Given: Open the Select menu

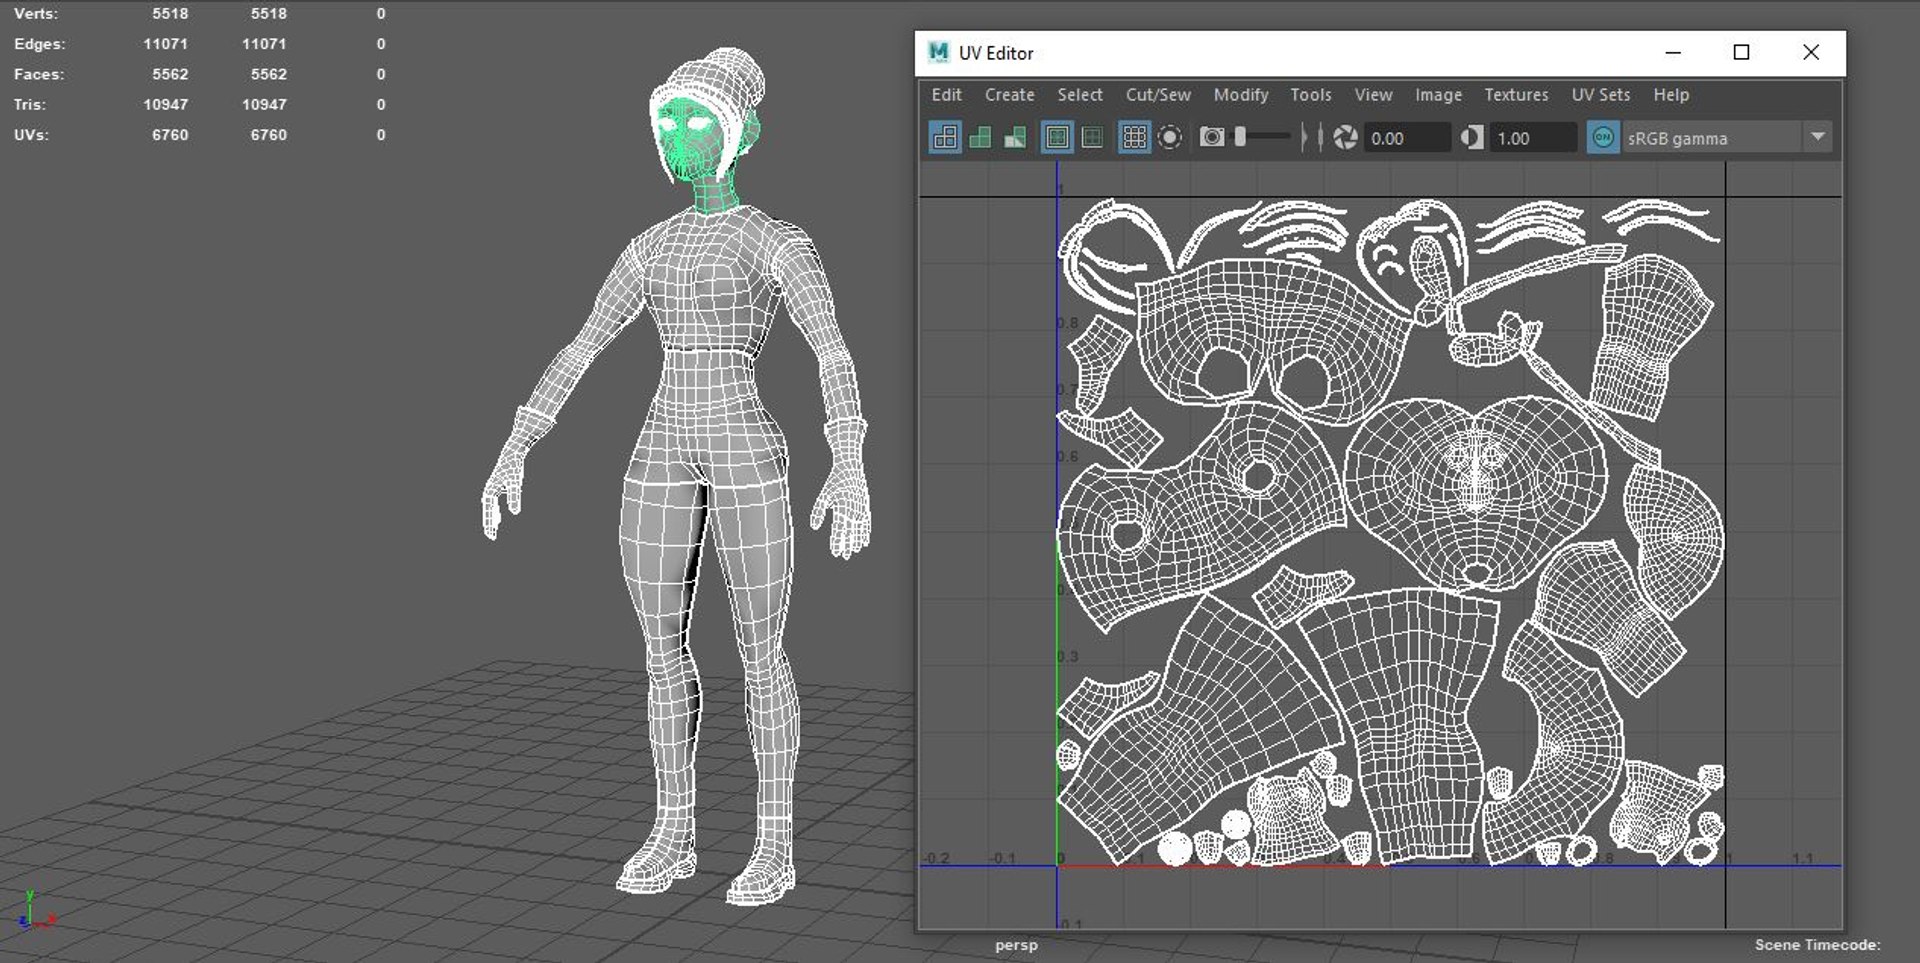Looking at the screenshot, I should [x=1080, y=95].
